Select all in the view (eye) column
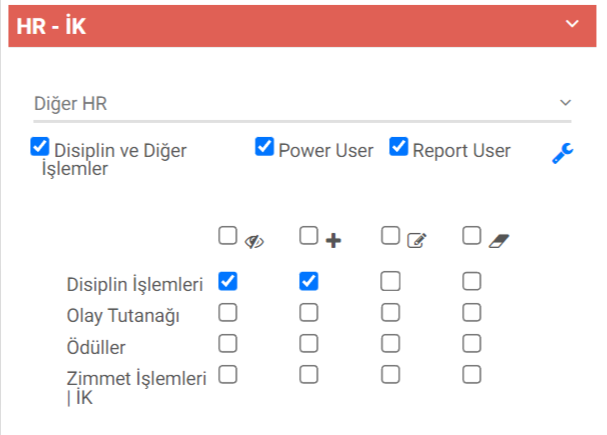 (x=228, y=236)
